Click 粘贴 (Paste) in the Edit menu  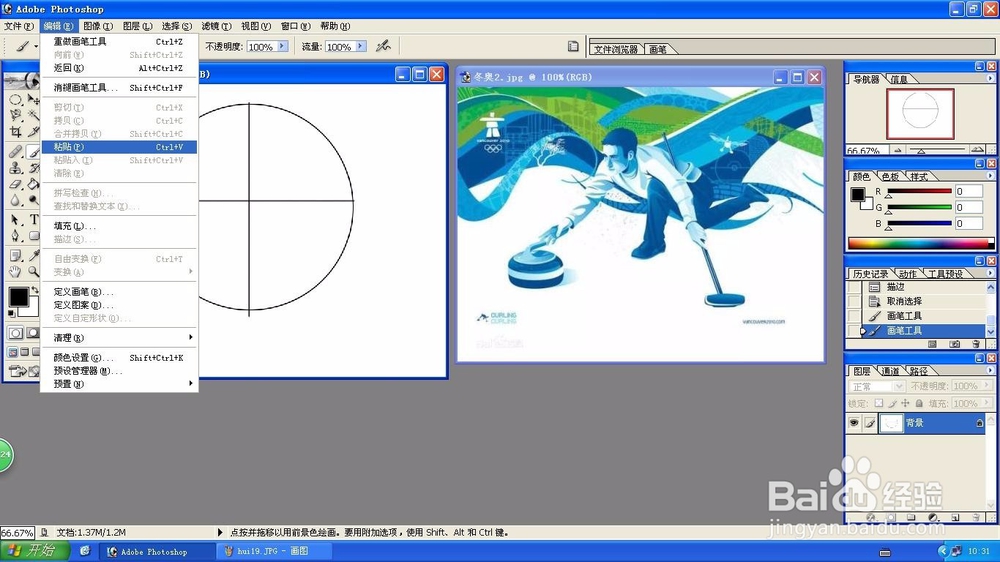(x=119, y=147)
